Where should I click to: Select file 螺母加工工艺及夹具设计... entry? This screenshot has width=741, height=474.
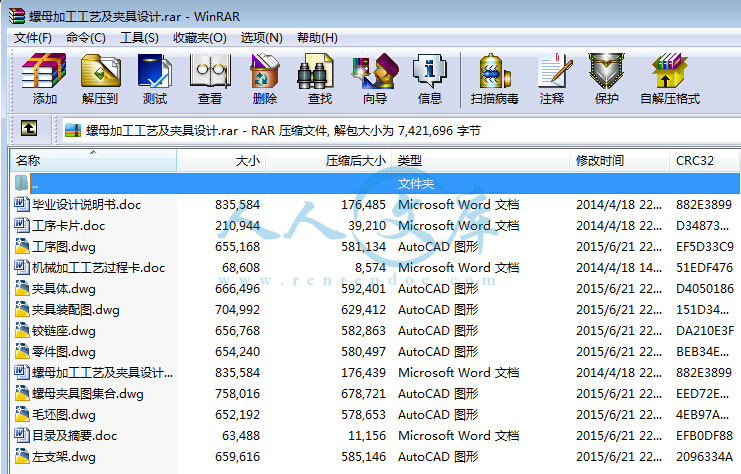pyautogui.click(x=103, y=372)
